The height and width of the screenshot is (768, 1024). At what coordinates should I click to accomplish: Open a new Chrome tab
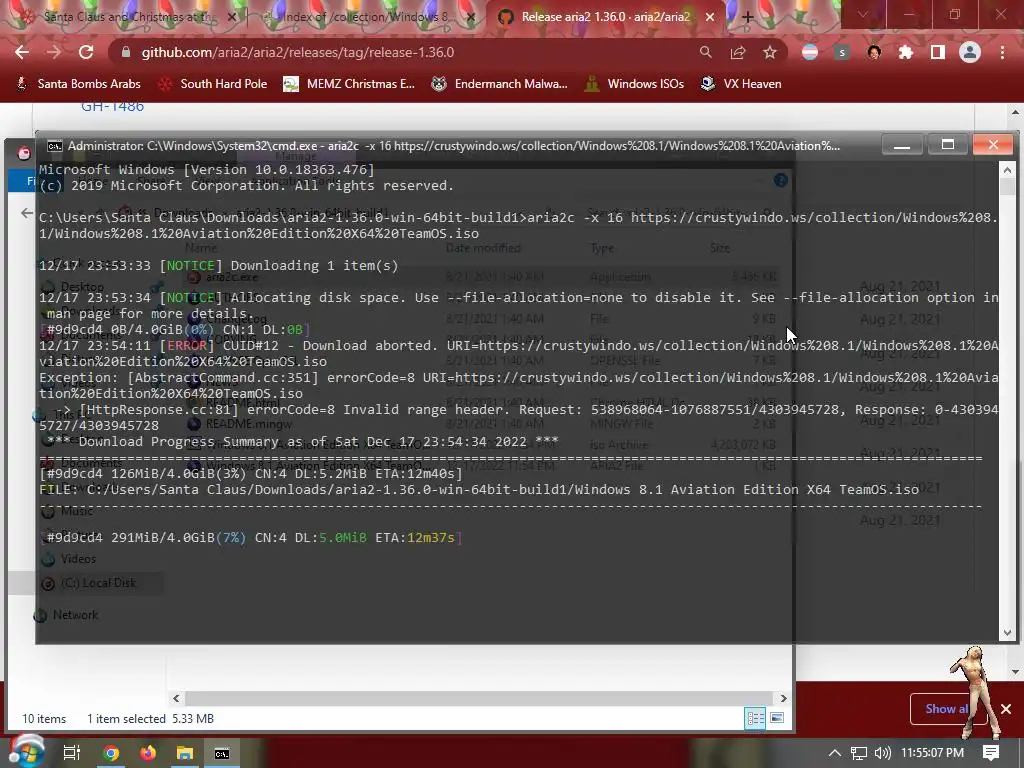point(747,18)
